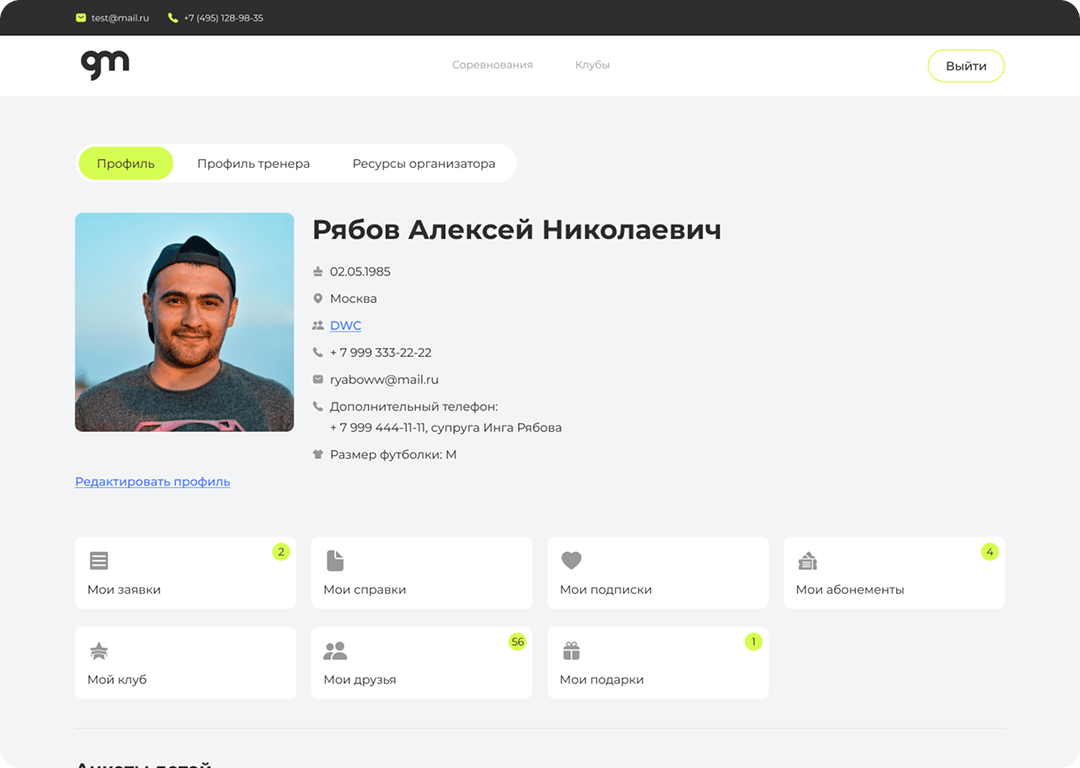1080x768 pixels.
Task: Select the Профиль tab
Action: 126,164
